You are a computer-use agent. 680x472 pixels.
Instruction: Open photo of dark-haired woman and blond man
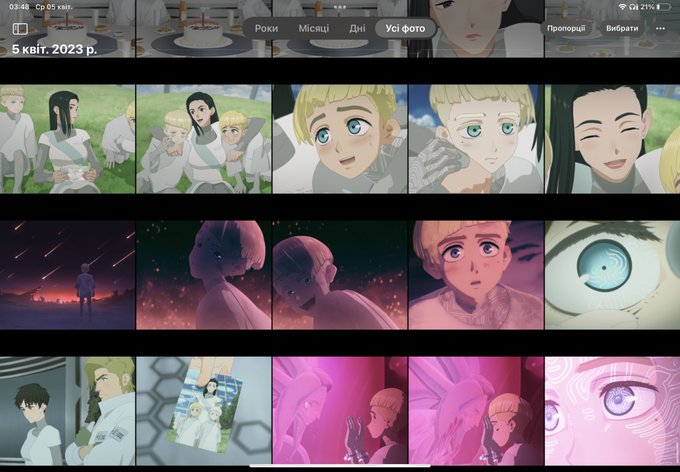(67, 411)
